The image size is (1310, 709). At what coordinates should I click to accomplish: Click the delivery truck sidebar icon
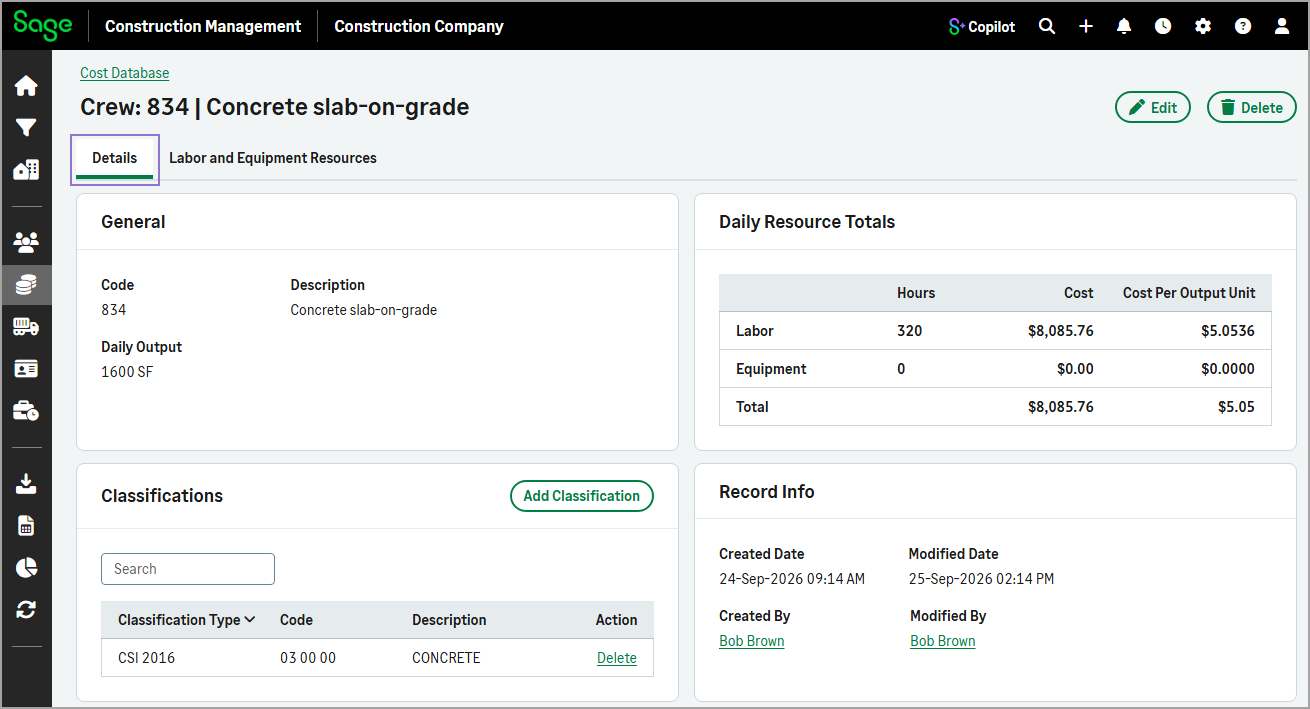[x=26, y=327]
